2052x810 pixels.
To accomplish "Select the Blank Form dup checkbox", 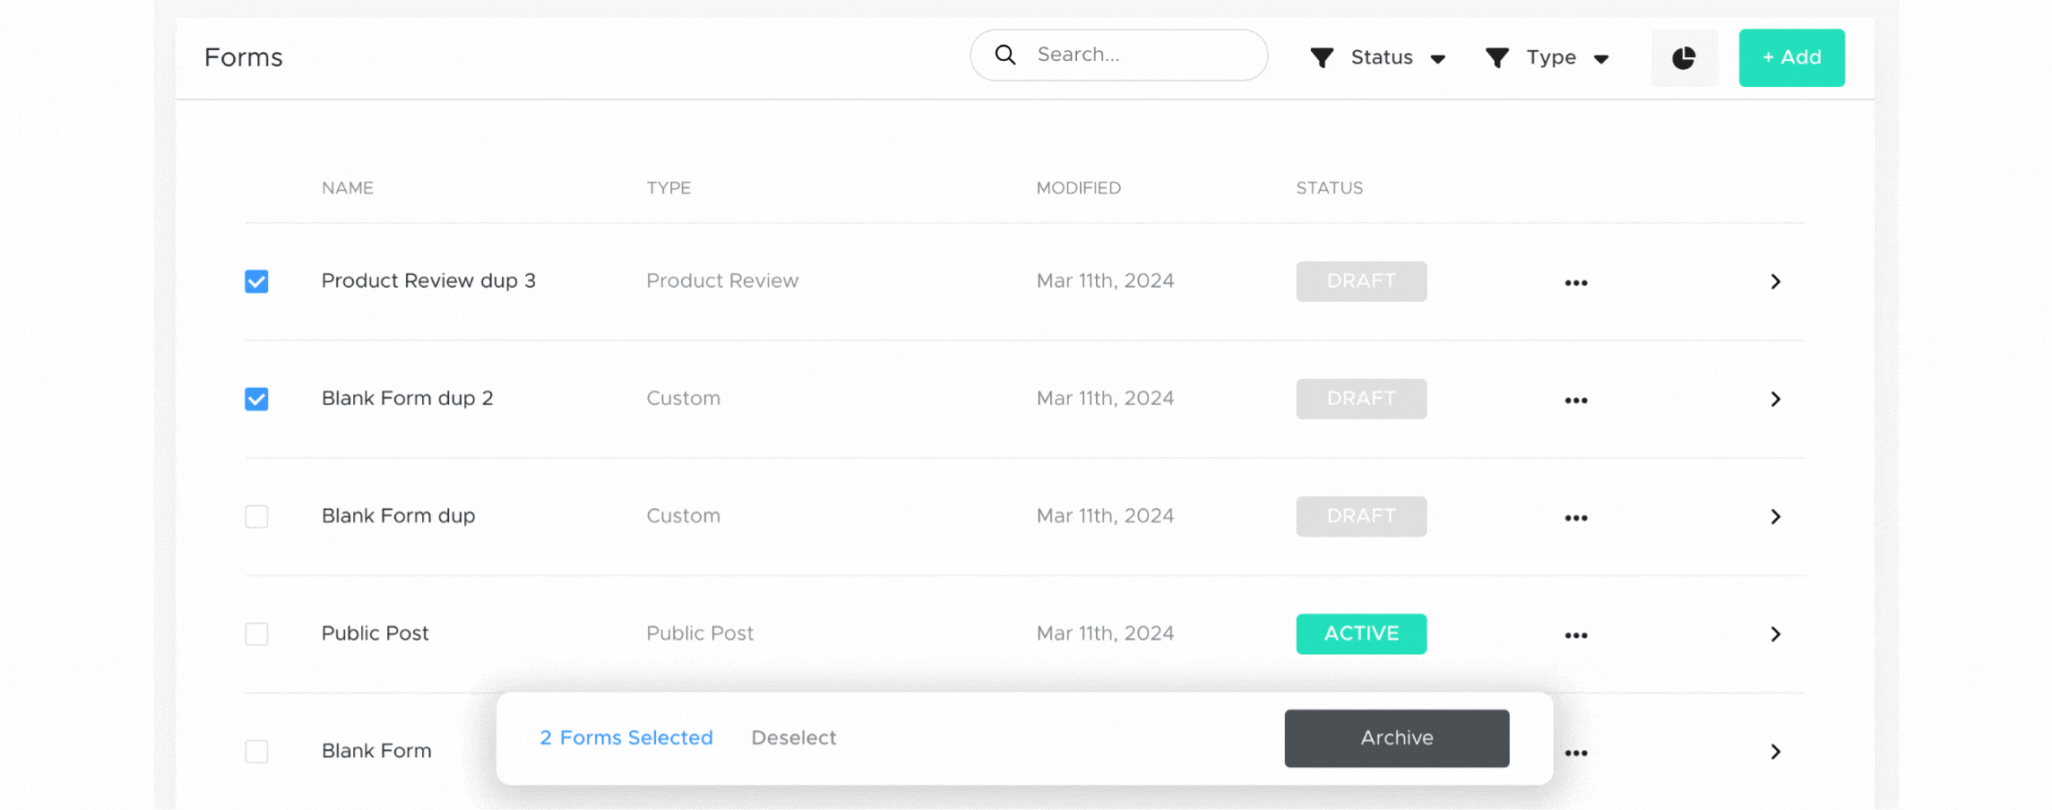I will point(257,516).
